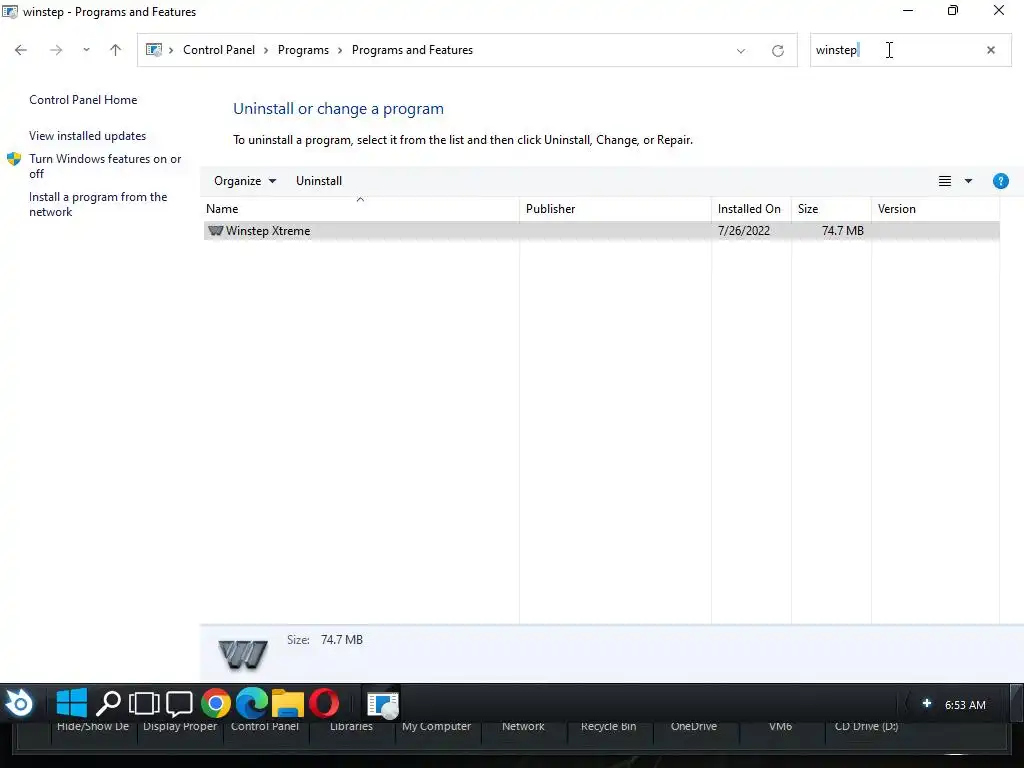
Task: Open taskbar Search magnifier
Action: click(108, 703)
